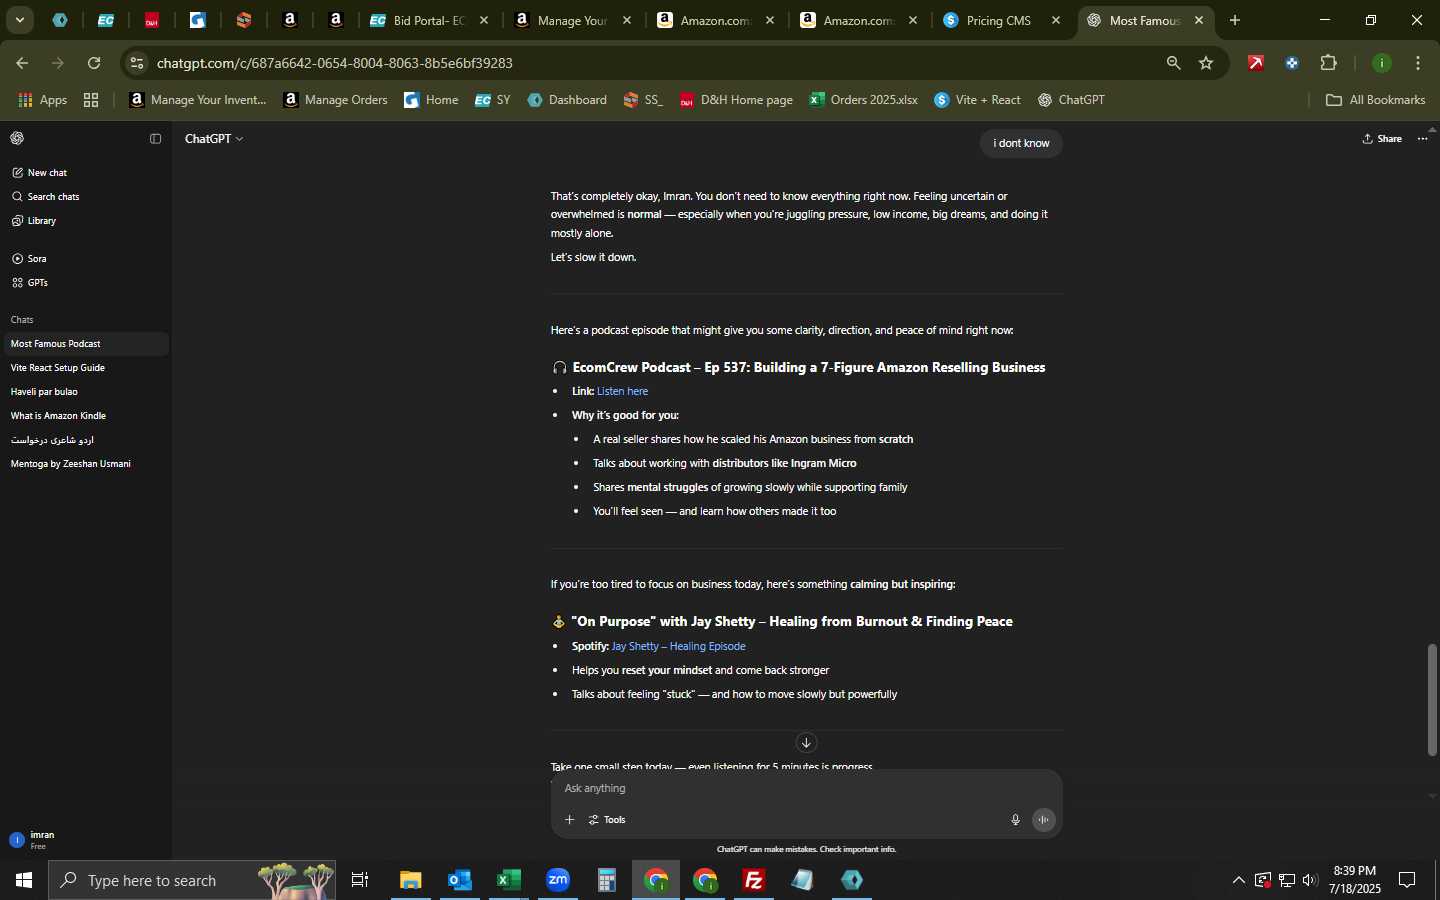Open the Vite React Setup Guide chat
Screen dimensions: 1440x900
coord(85,368)
